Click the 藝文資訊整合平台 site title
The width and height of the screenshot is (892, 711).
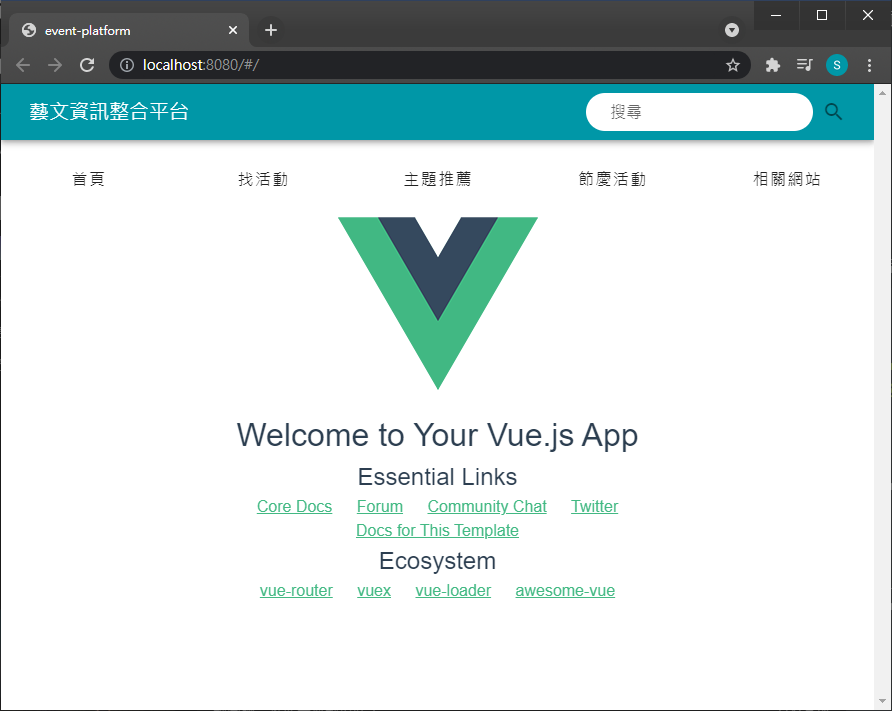(x=109, y=111)
